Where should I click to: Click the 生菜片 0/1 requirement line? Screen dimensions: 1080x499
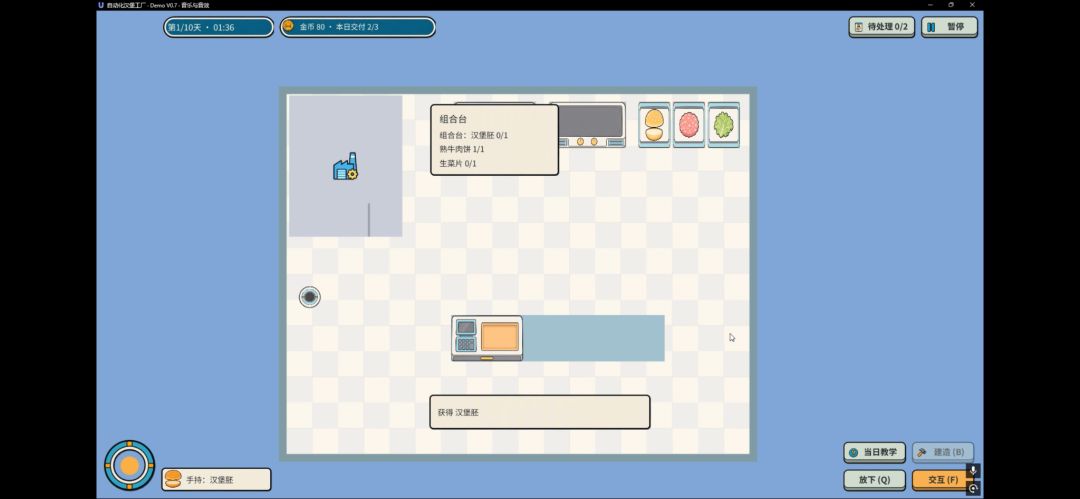click(458, 163)
